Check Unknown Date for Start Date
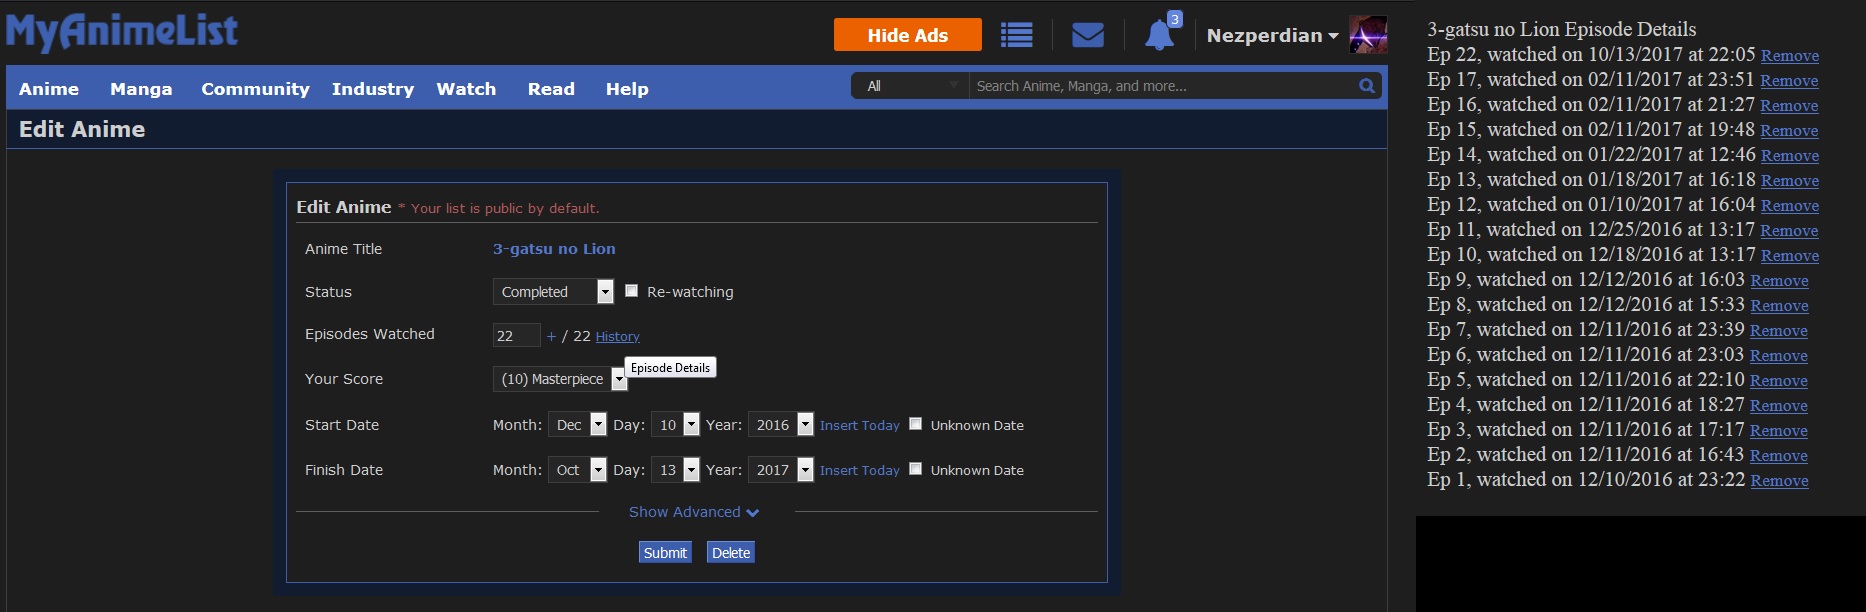The width and height of the screenshot is (1866, 612). click(x=915, y=424)
